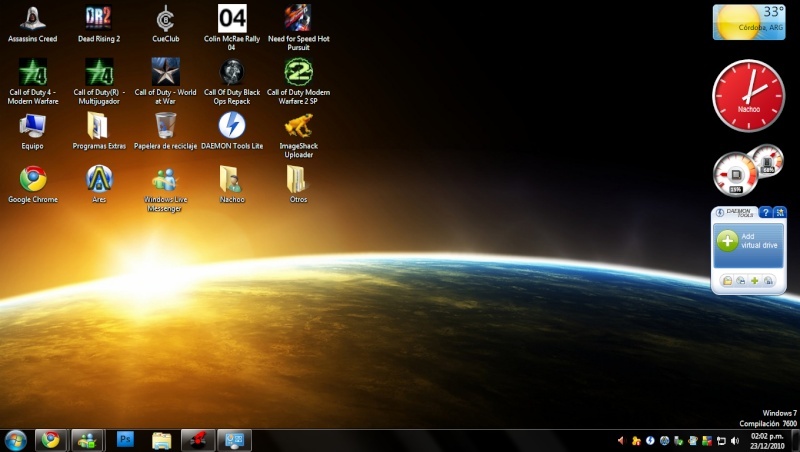
Task: Select the Ares desktop icon
Action: 99,185
